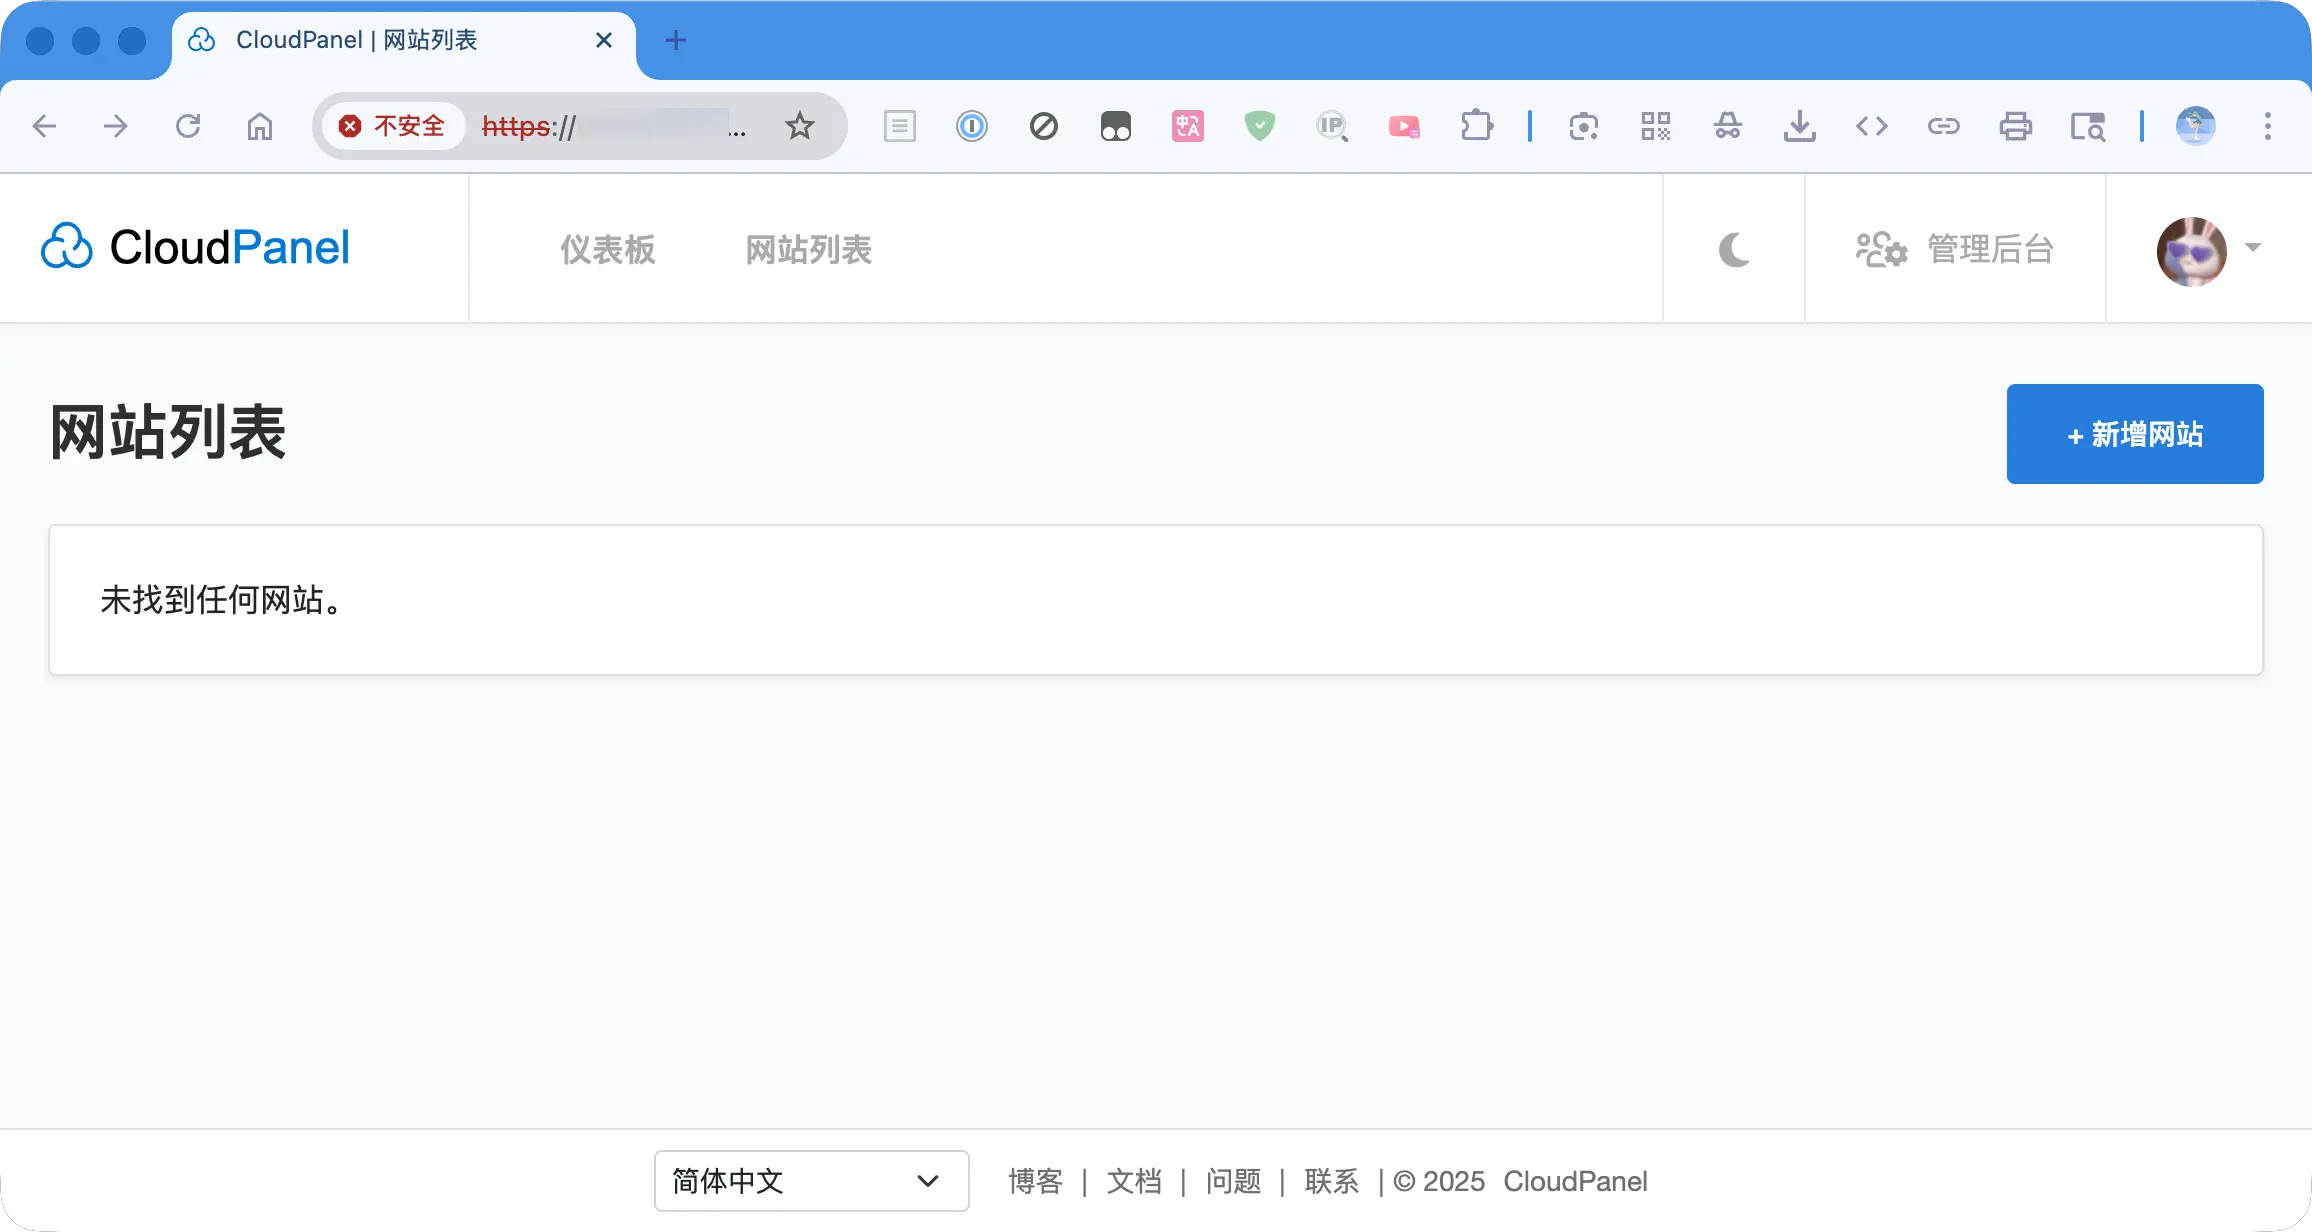Click the 新增网站 button

coord(2134,433)
